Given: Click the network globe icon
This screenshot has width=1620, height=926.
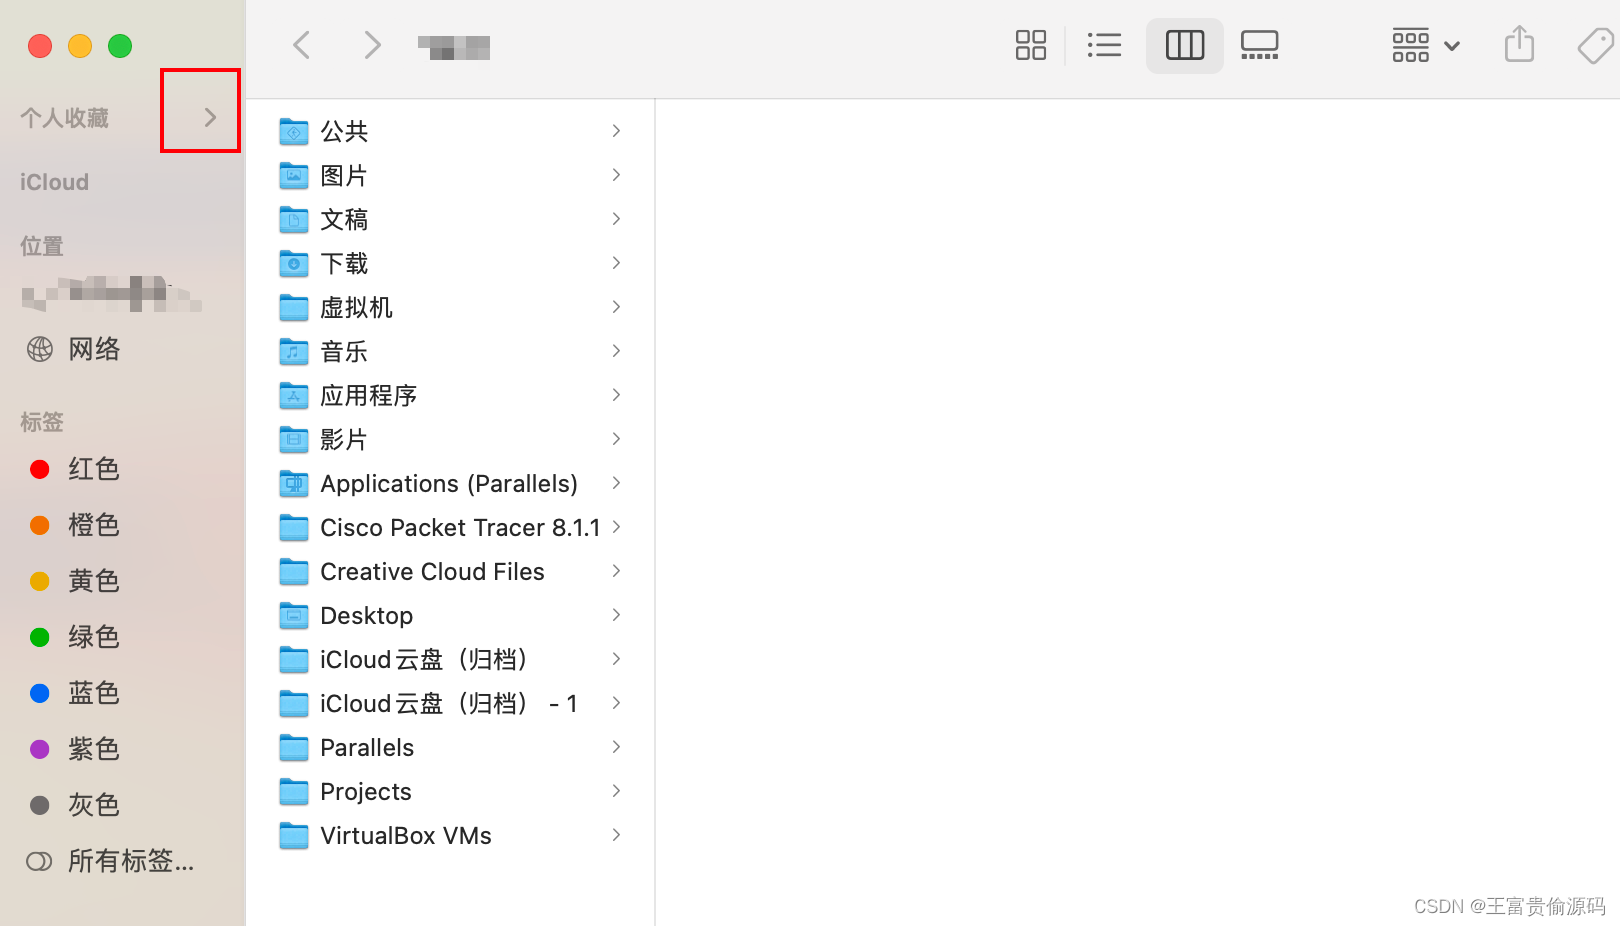Looking at the screenshot, I should (40, 349).
